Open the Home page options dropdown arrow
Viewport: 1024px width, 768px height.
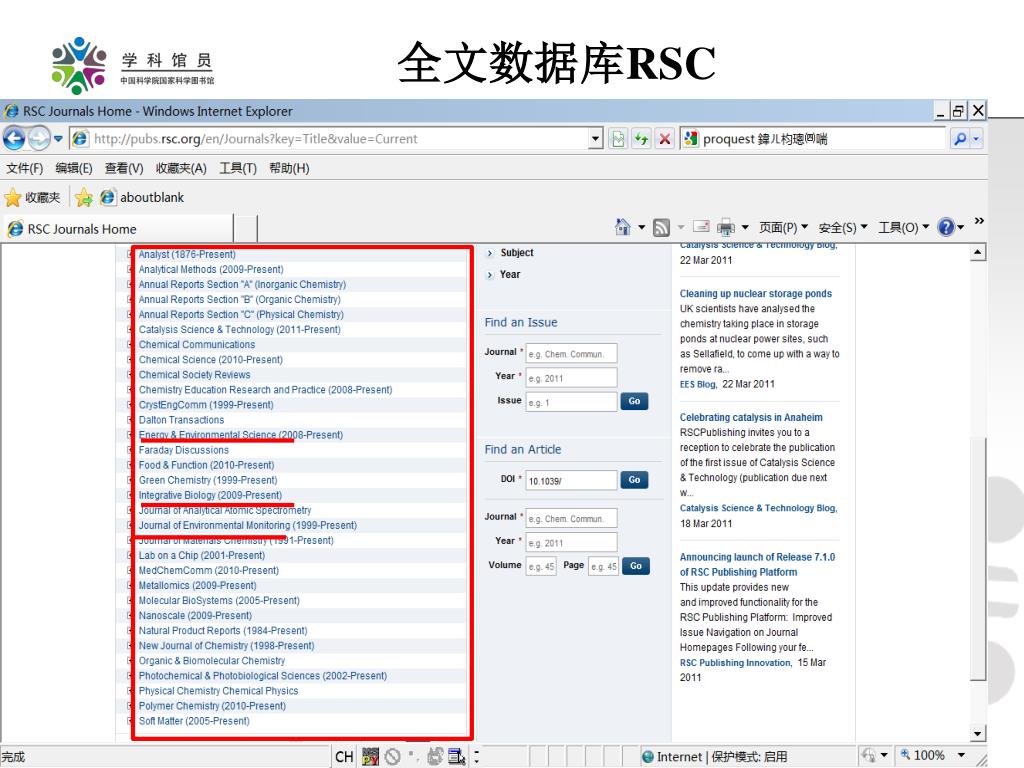tap(641, 227)
